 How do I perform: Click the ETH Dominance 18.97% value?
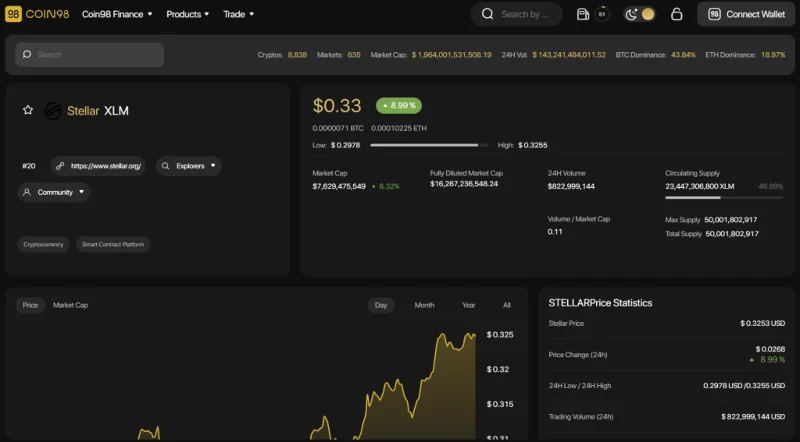773,55
